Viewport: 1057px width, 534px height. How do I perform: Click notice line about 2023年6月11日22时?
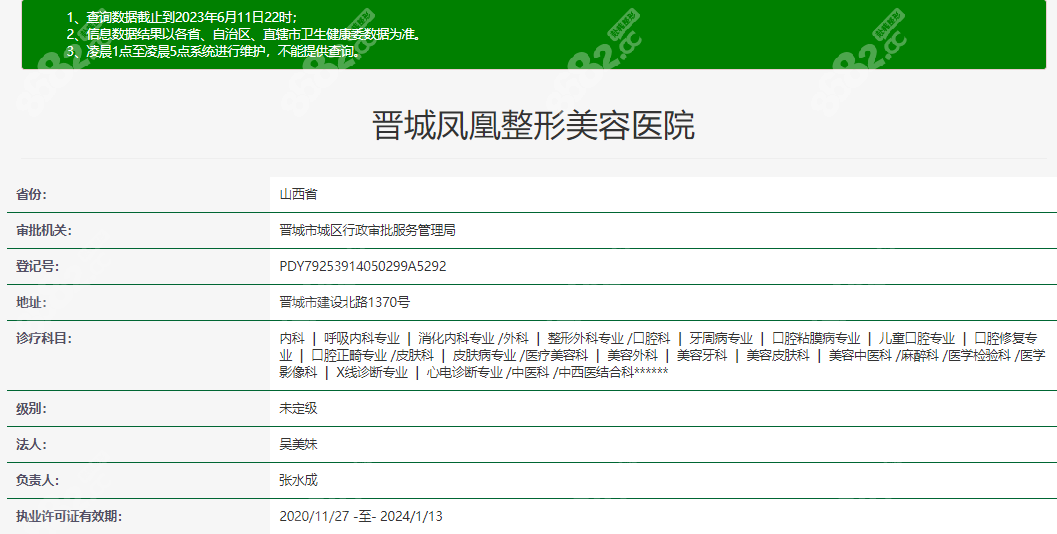182,18
